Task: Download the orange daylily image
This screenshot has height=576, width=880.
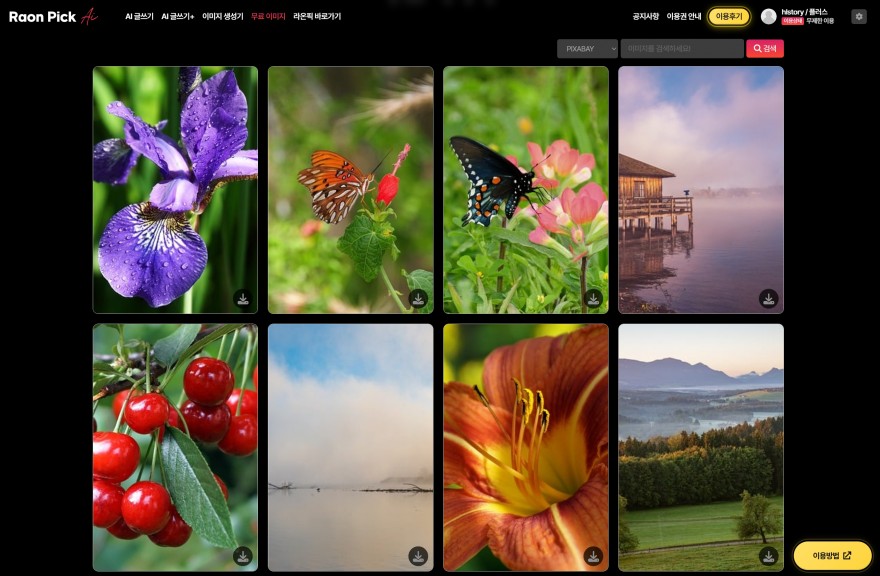Action: [593, 555]
